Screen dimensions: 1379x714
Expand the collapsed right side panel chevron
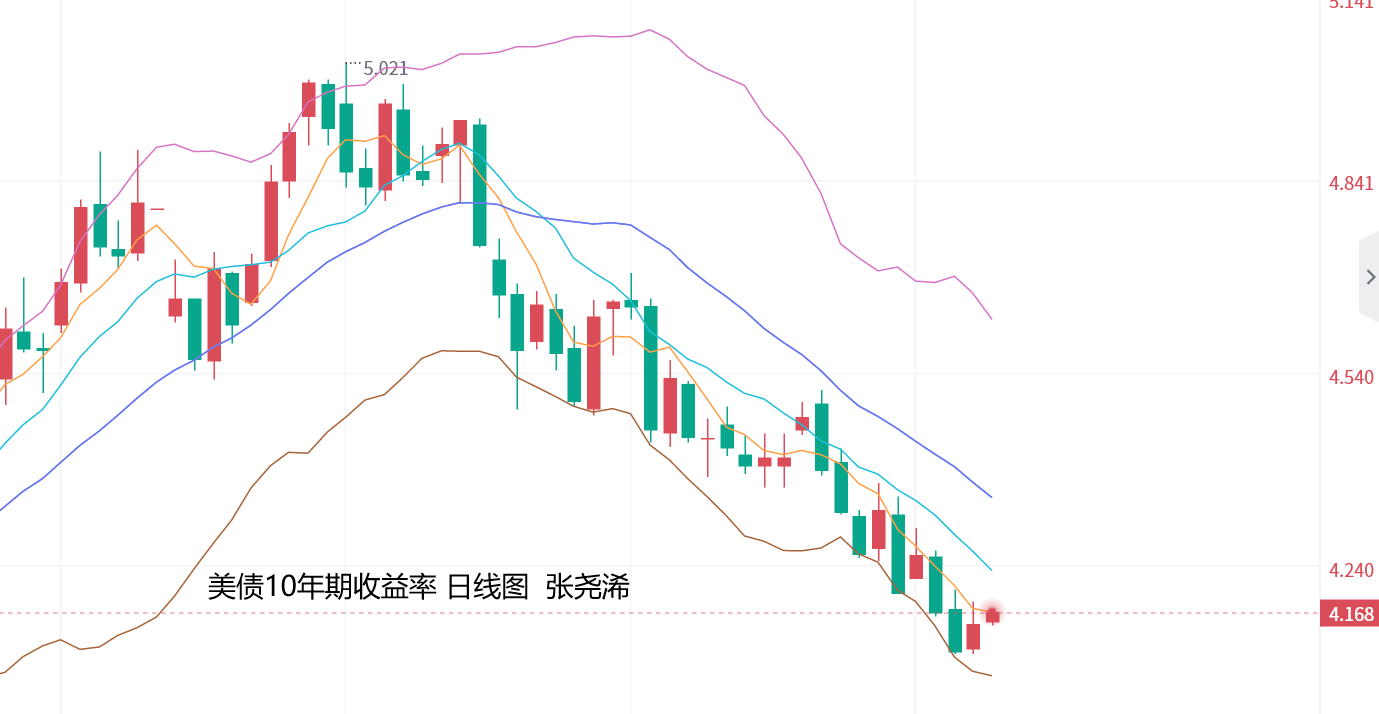pyautogui.click(x=1370, y=277)
